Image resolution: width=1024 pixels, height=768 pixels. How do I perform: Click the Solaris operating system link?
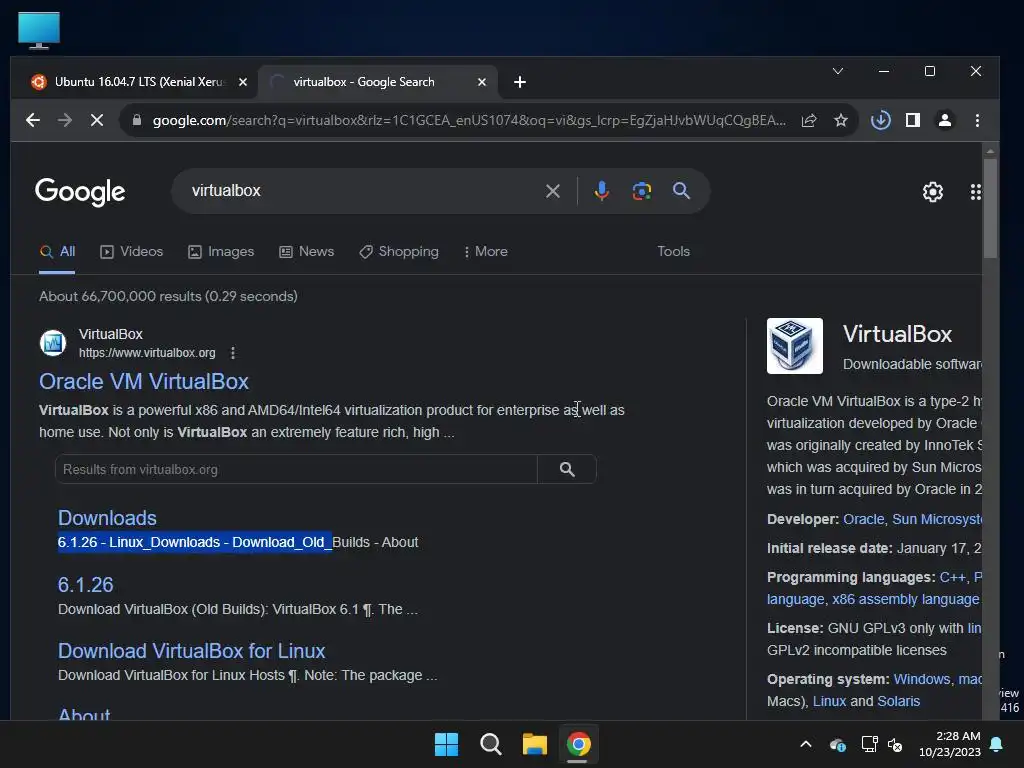[x=898, y=701]
